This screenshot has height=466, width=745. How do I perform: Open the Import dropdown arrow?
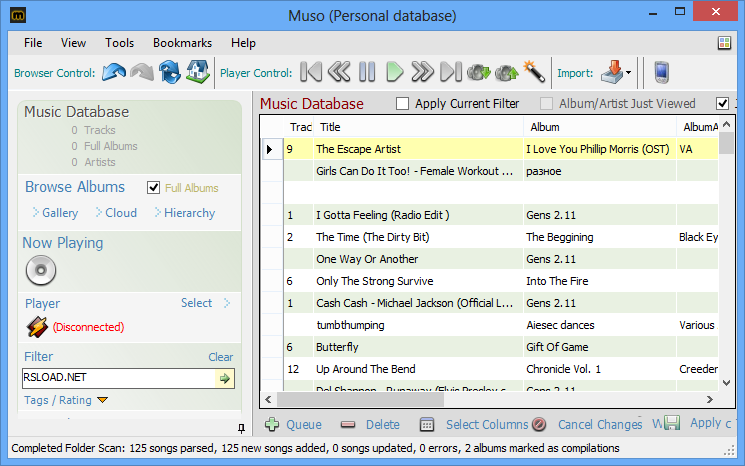pyautogui.click(x=629, y=73)
